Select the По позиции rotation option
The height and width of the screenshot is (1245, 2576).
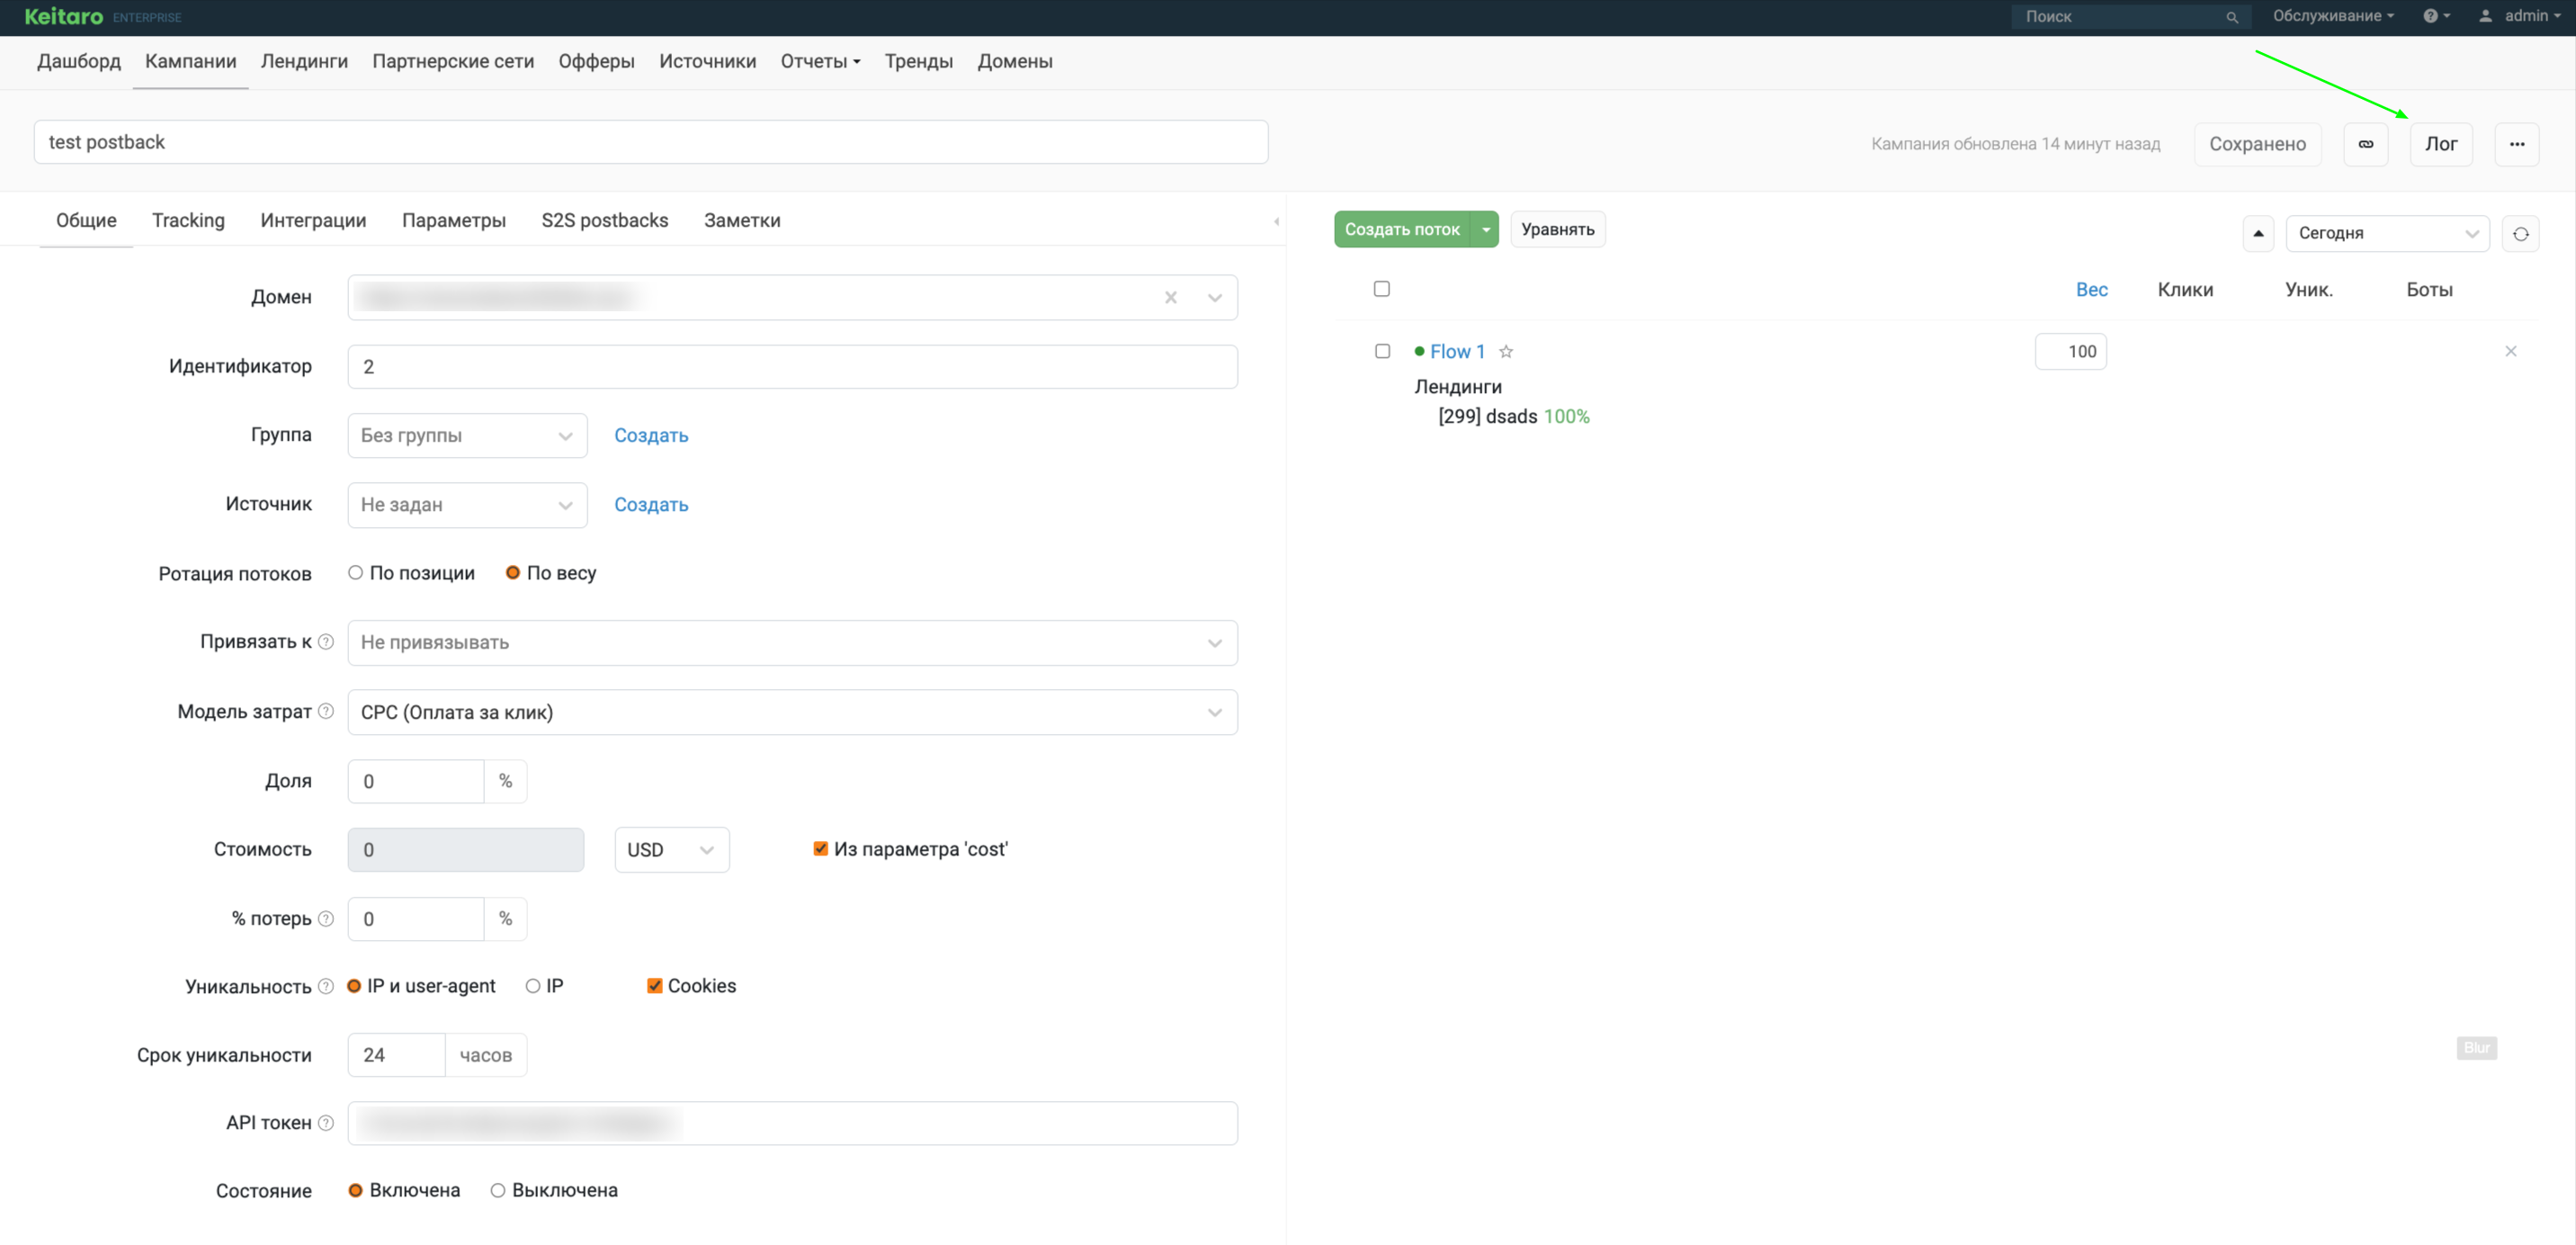point(355,573)
